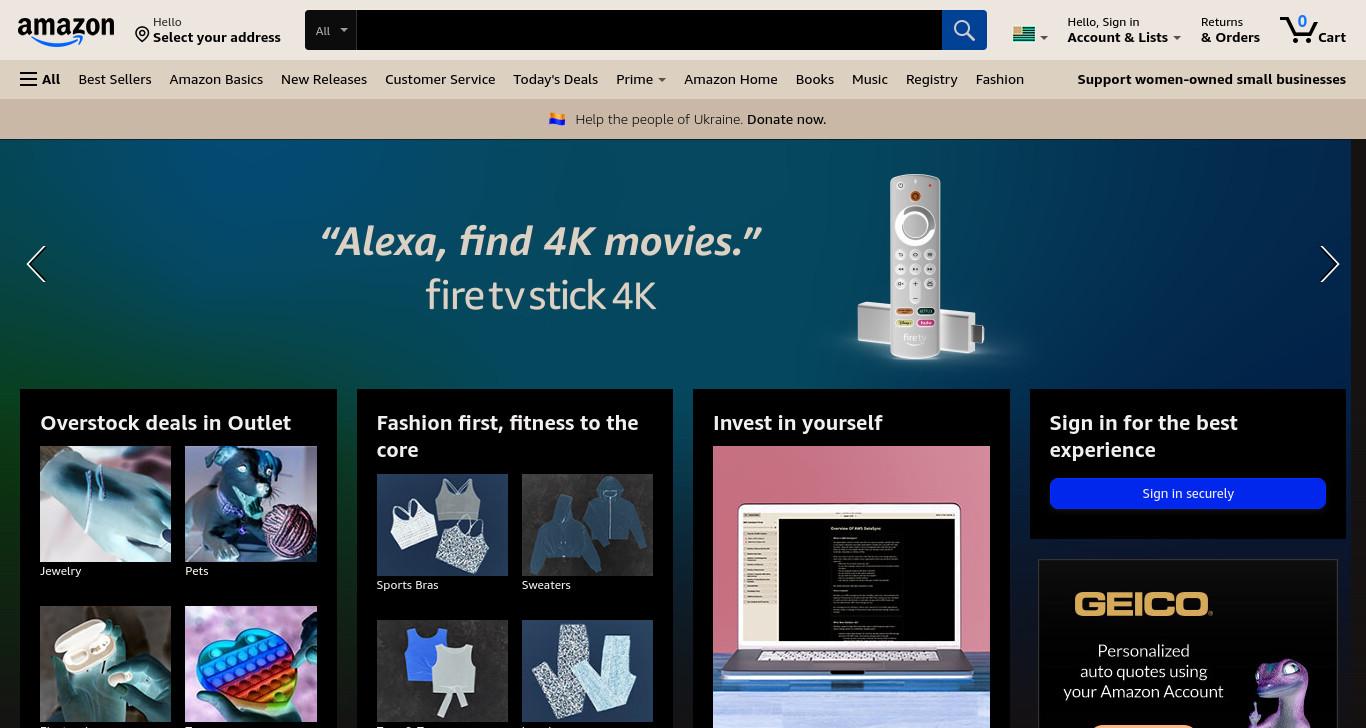The image size is (1366, 728).
Task: Go to Music
Action: point(870,79)
